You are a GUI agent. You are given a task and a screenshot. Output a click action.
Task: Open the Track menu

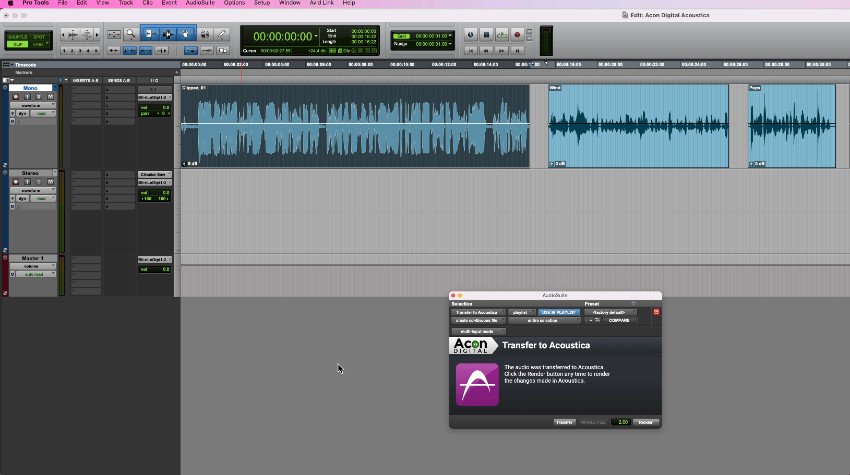click(x=126, y=3)
